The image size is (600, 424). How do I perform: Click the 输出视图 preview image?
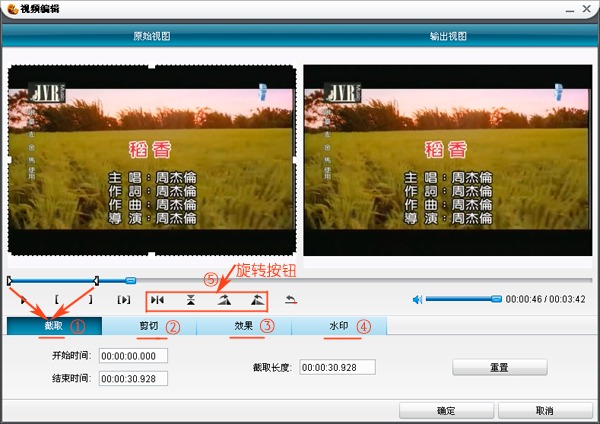448,160
